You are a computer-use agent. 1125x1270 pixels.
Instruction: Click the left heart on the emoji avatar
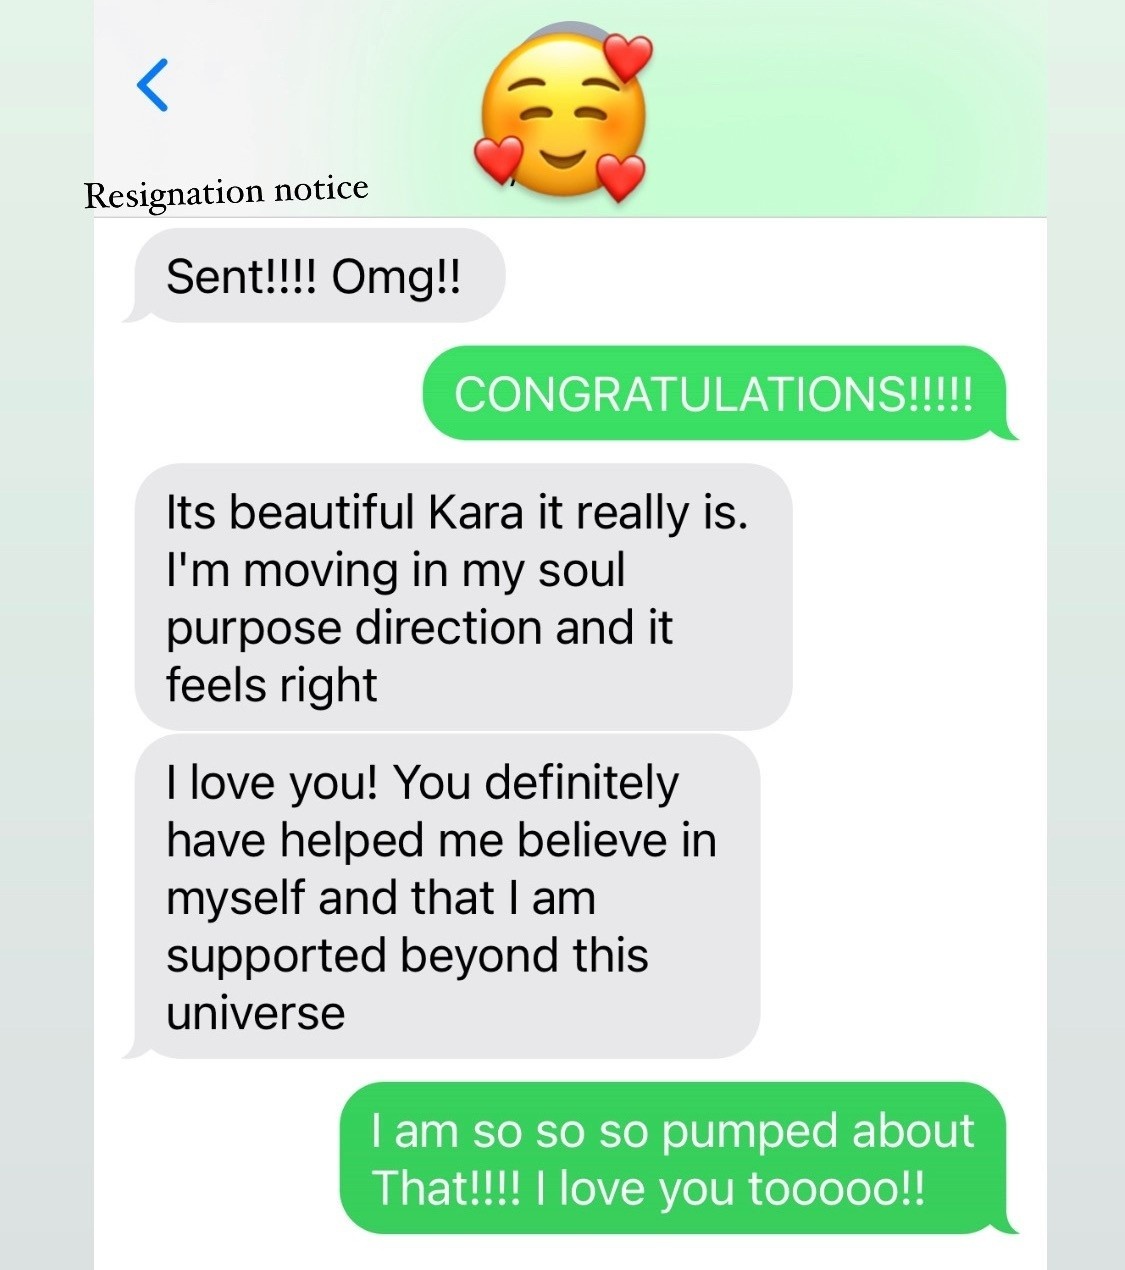coord(497,159)
